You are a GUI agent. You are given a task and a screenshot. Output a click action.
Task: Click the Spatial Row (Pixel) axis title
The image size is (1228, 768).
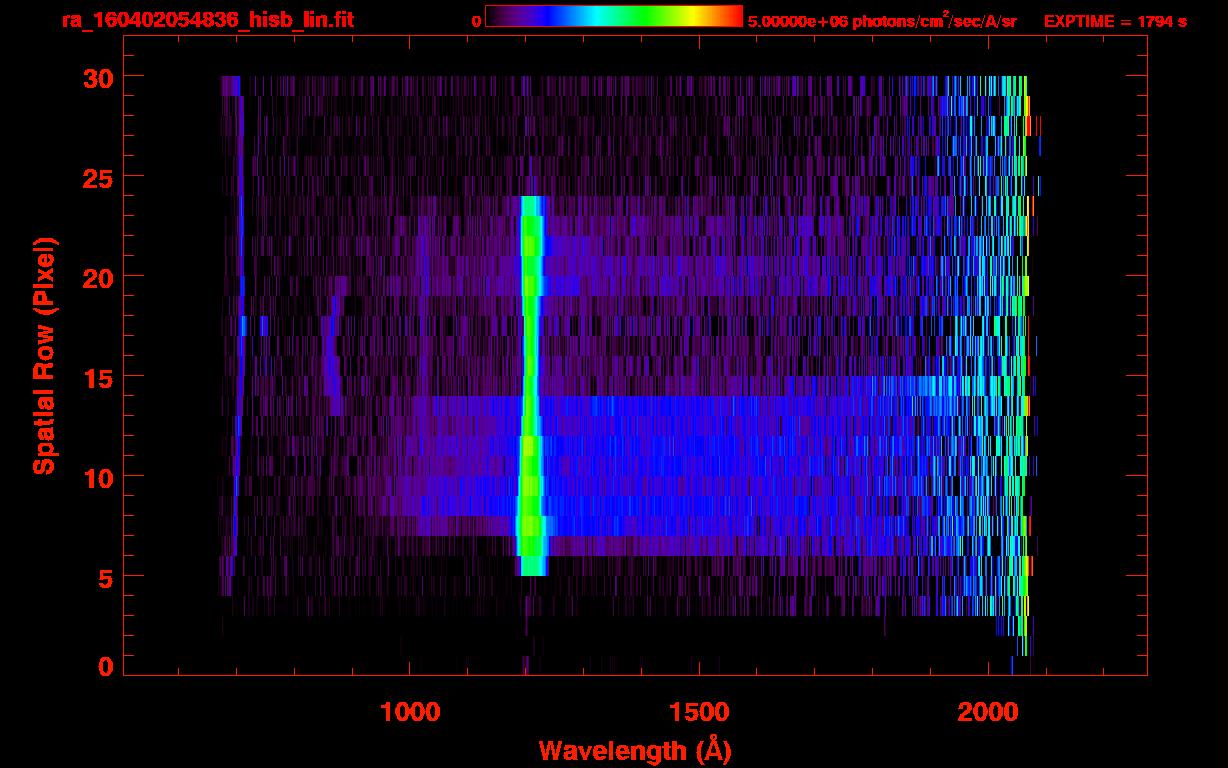pyautogui.click(x=43, y=355)
